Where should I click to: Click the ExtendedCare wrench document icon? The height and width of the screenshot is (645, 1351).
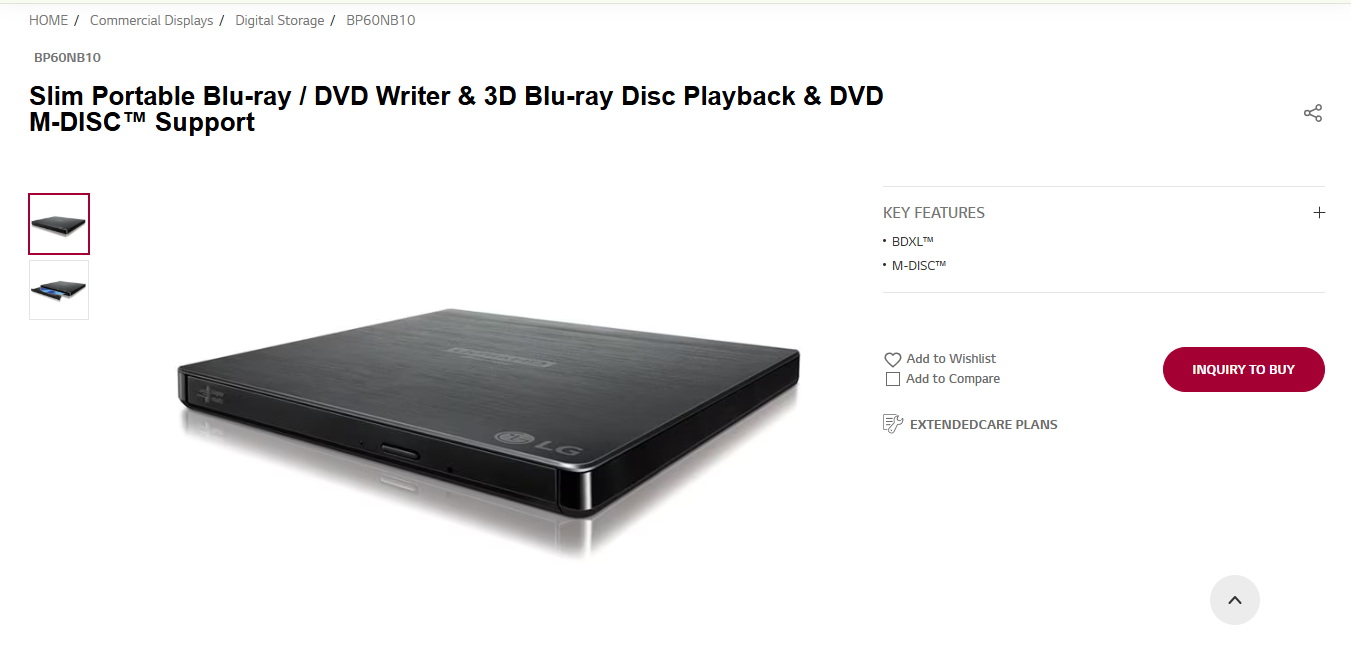click(x=893, y=424)
